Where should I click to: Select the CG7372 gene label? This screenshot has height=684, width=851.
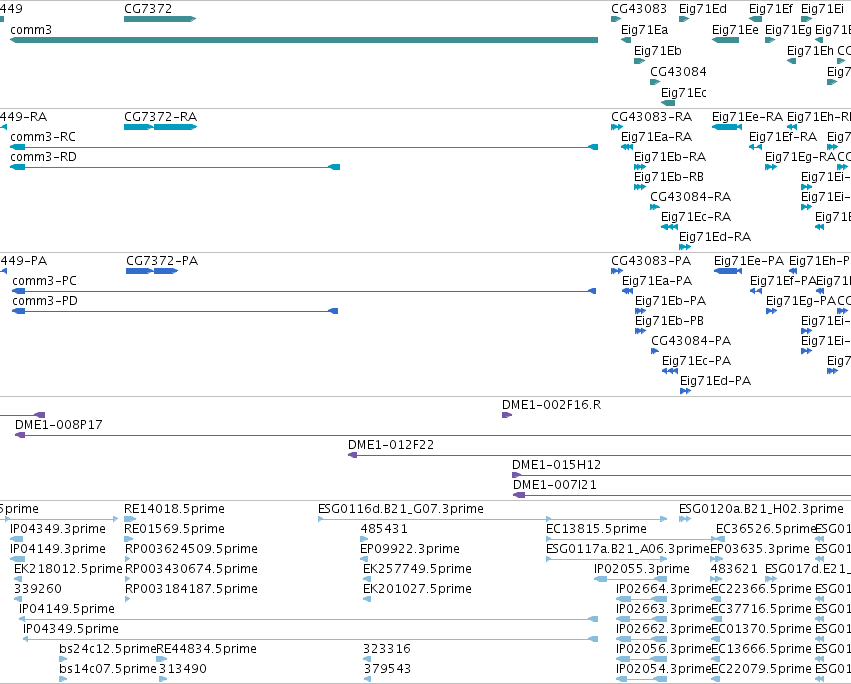pyautogui.click(x=148, y=9)
